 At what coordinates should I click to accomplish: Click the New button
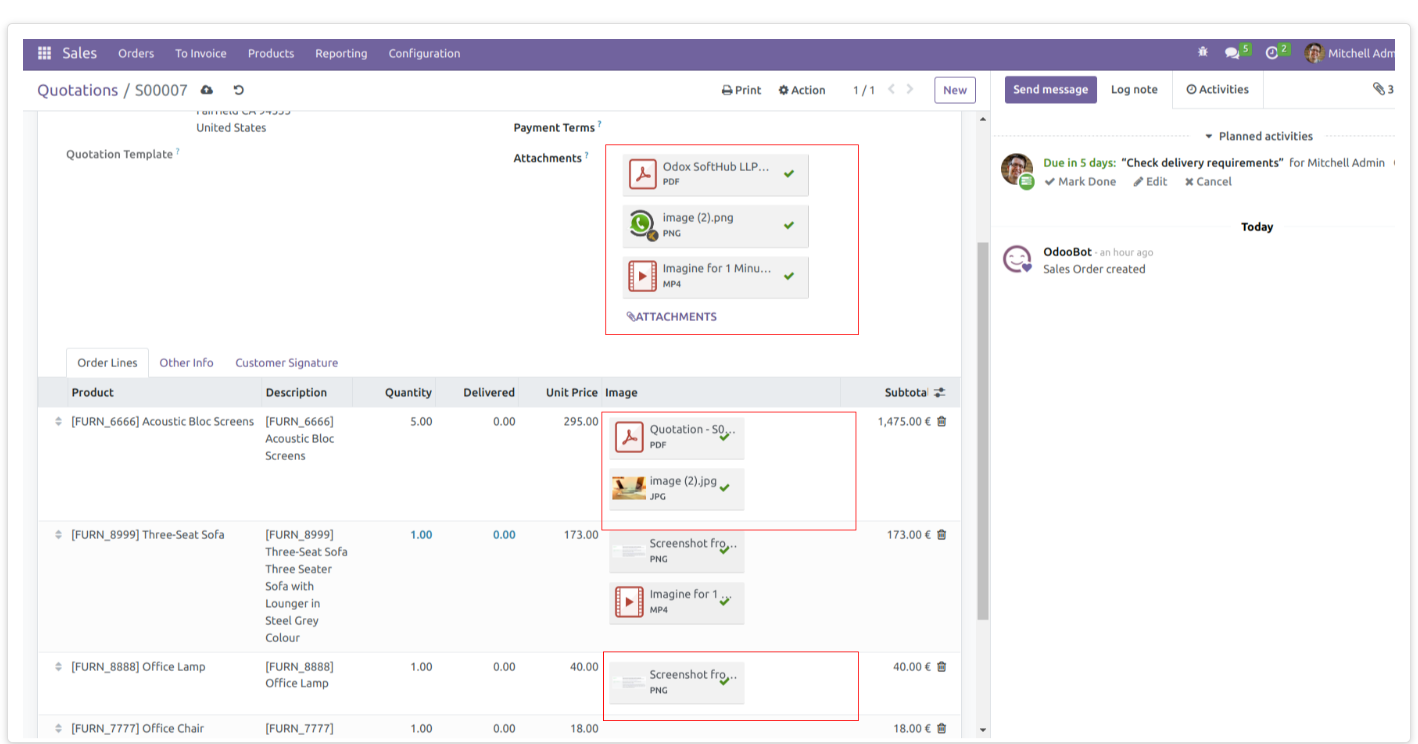(955, 90)
